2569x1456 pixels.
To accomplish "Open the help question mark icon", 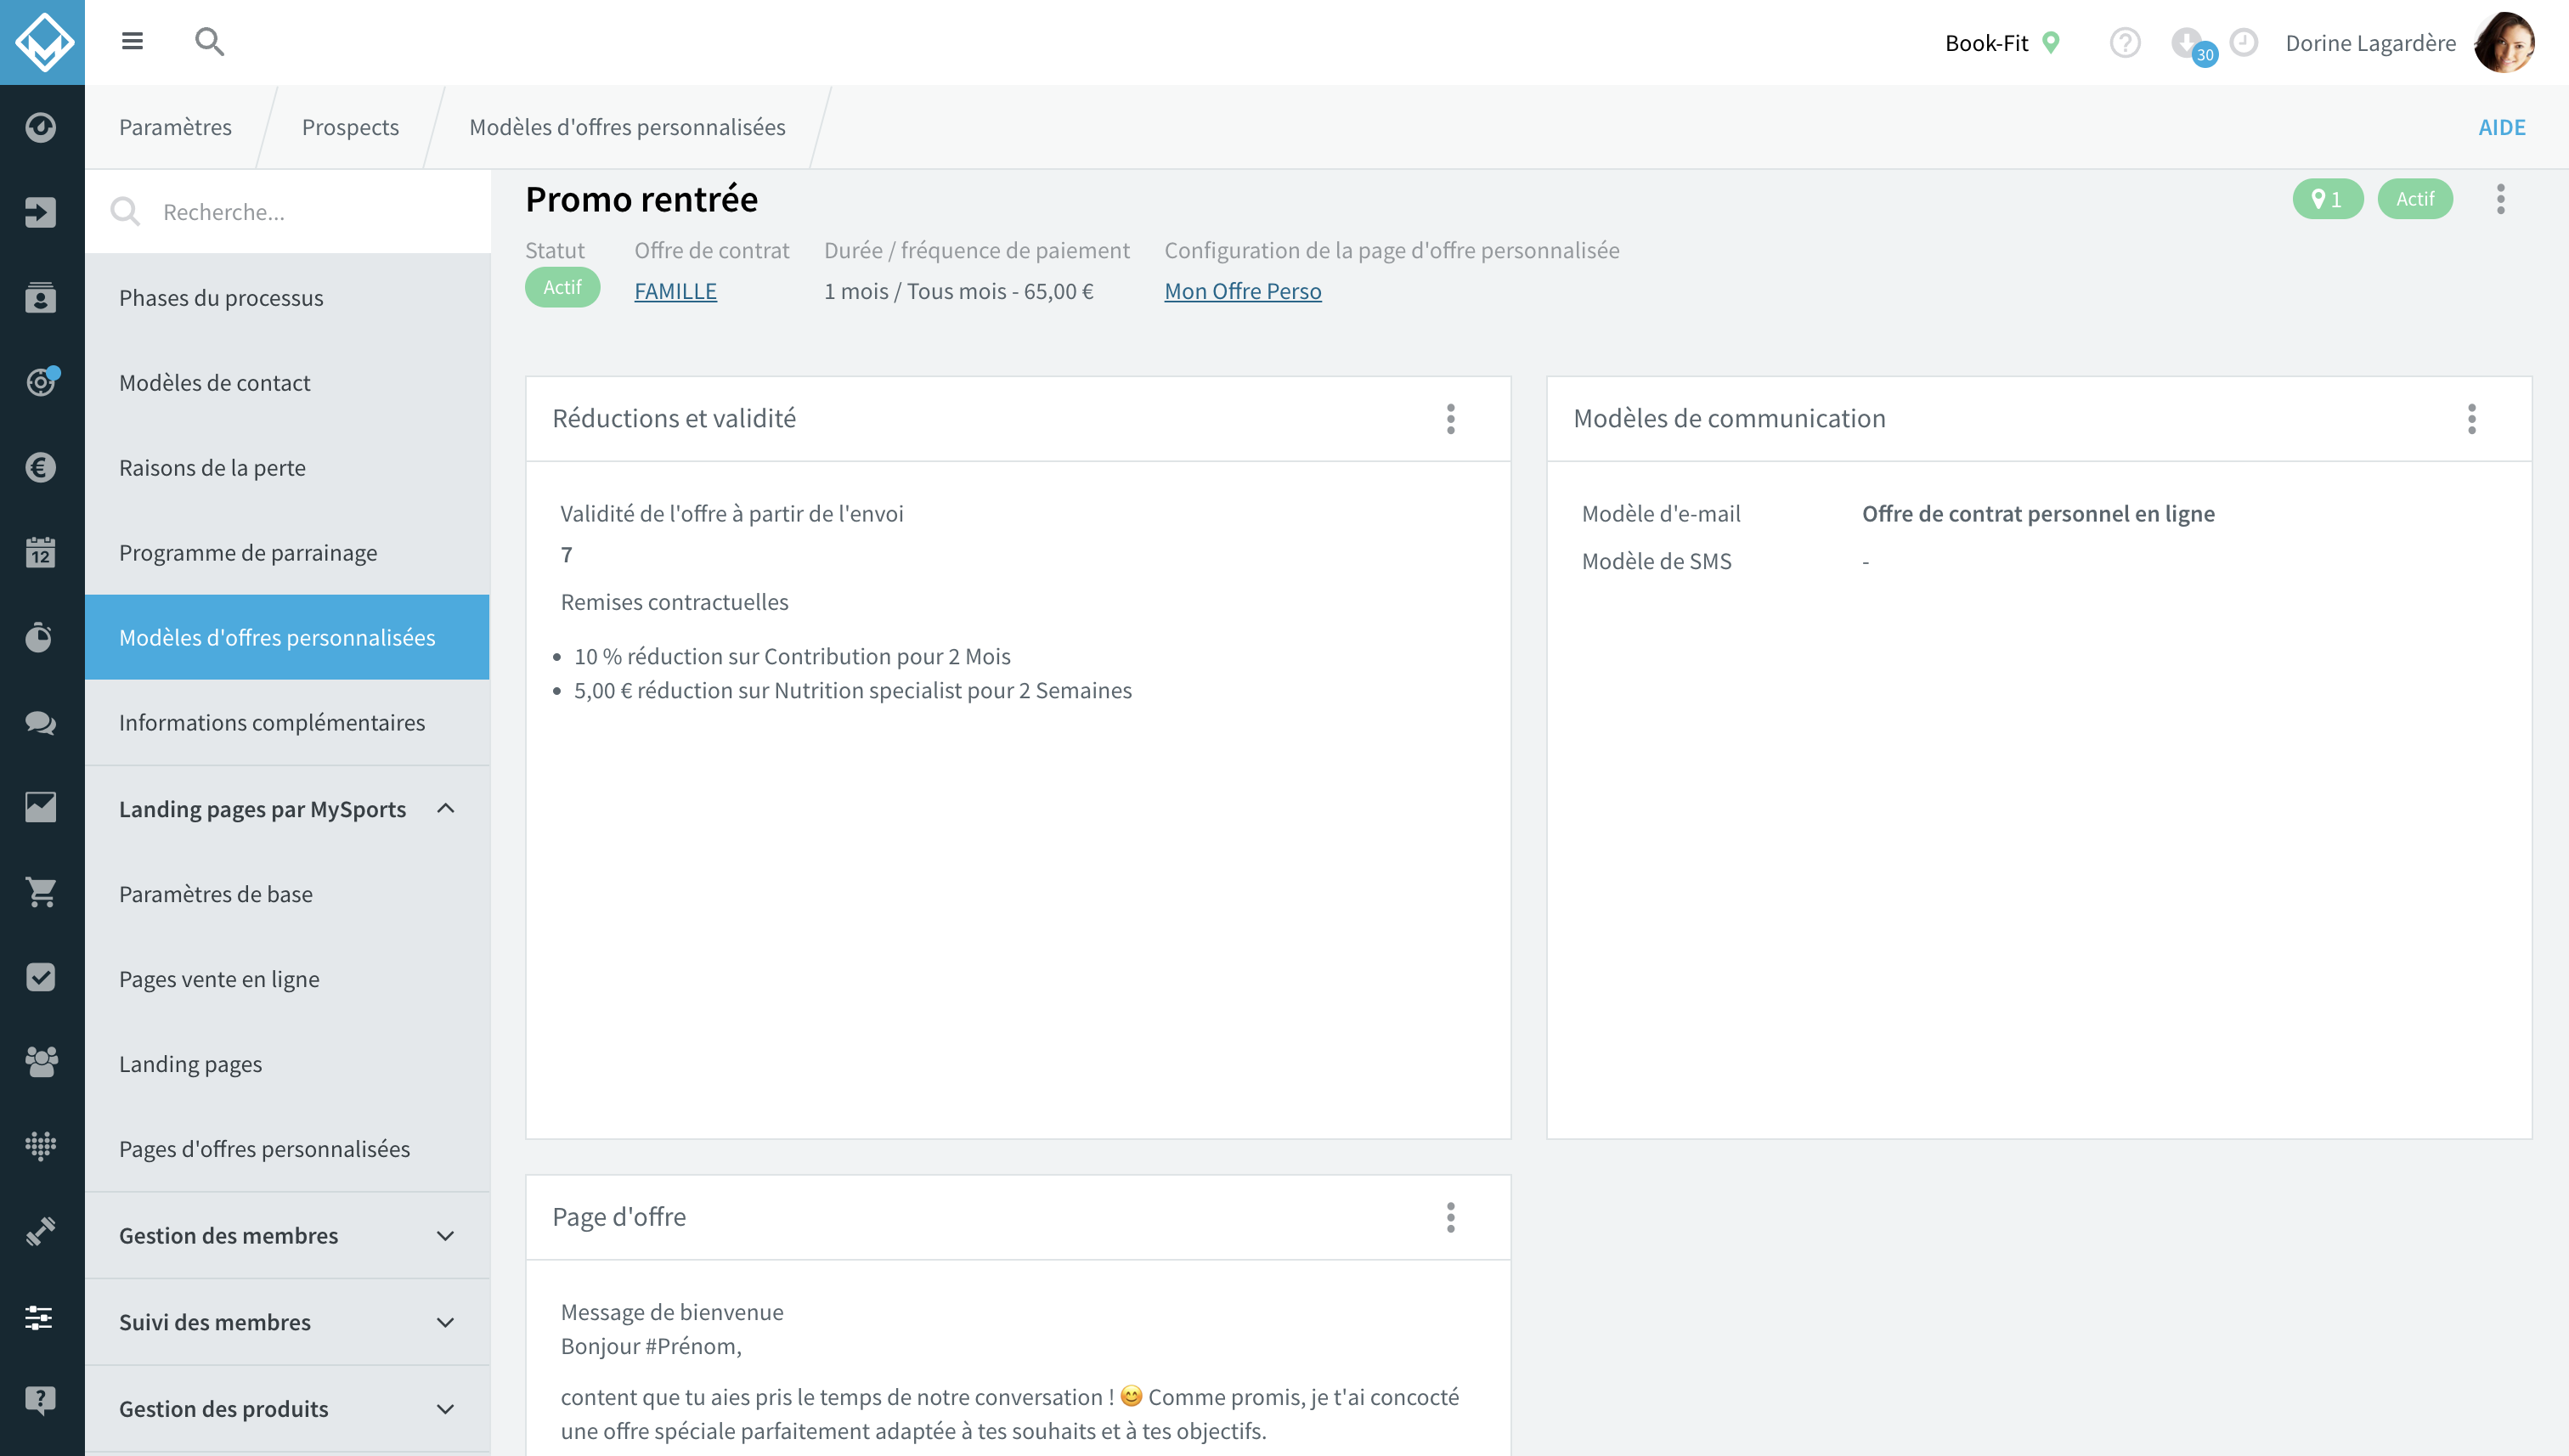I will [2124, 43].
